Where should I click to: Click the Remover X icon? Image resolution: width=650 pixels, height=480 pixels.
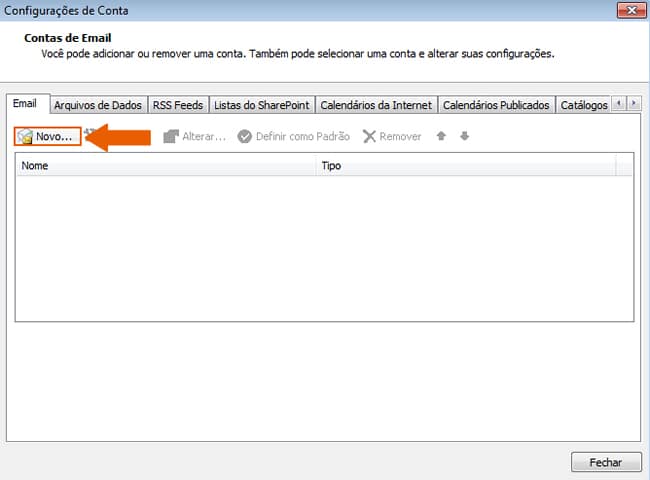tap(369, 136)
